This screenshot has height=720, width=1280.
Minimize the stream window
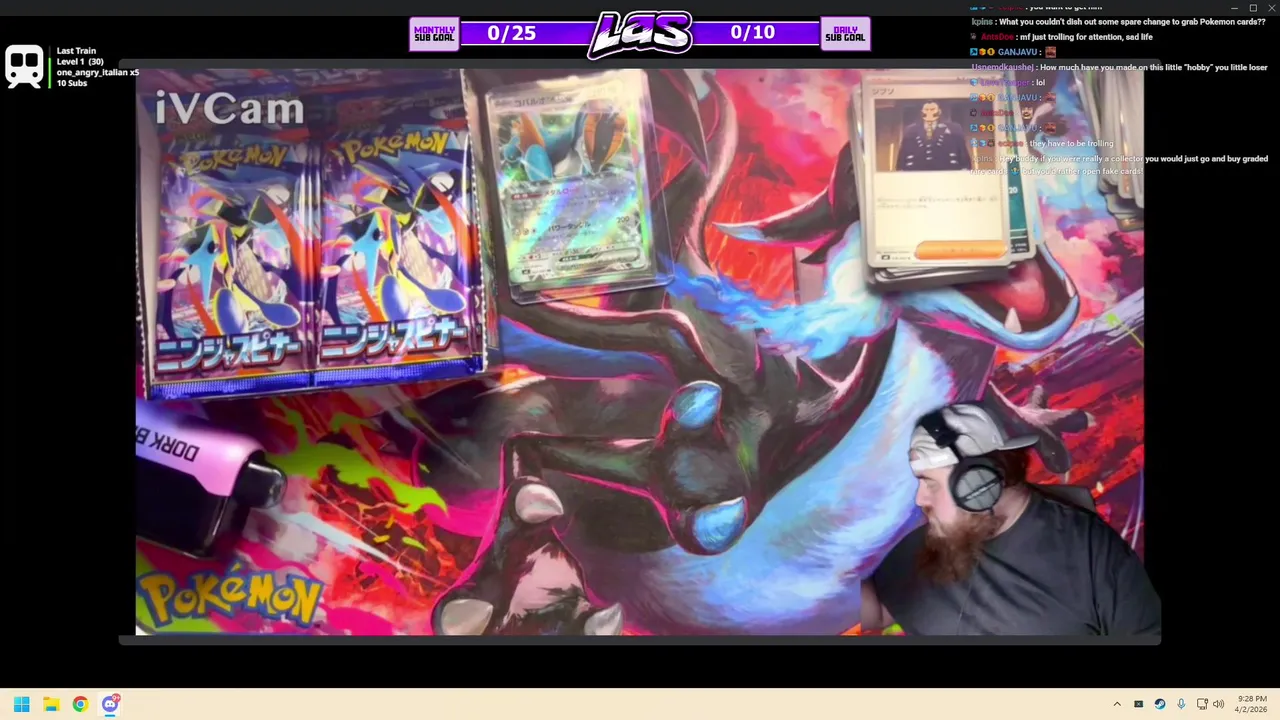click(x=1233, y=8)
